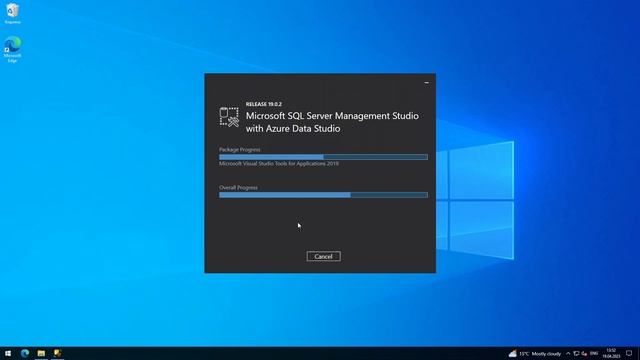
Task: Click the Mostly cloudy weather text
Action: (x=546, y=353)
